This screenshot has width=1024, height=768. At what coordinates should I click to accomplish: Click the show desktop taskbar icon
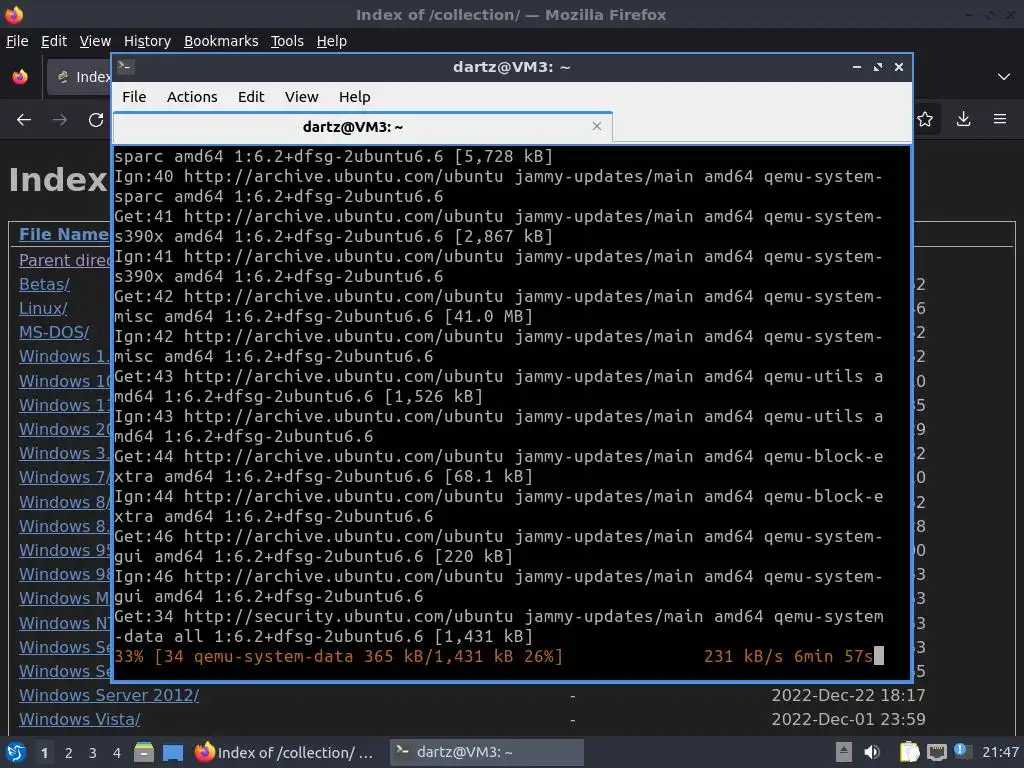(173, 752)
